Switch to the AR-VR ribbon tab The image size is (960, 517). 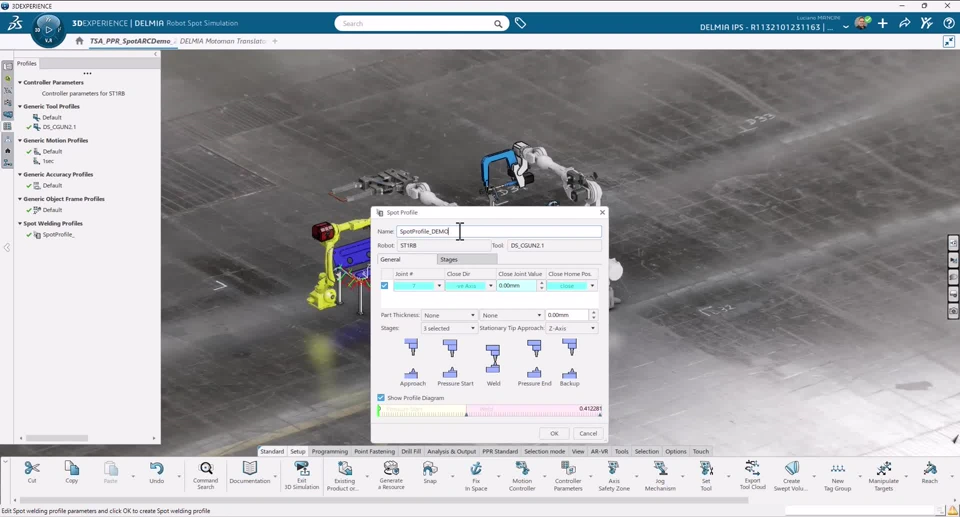point(599,451)
